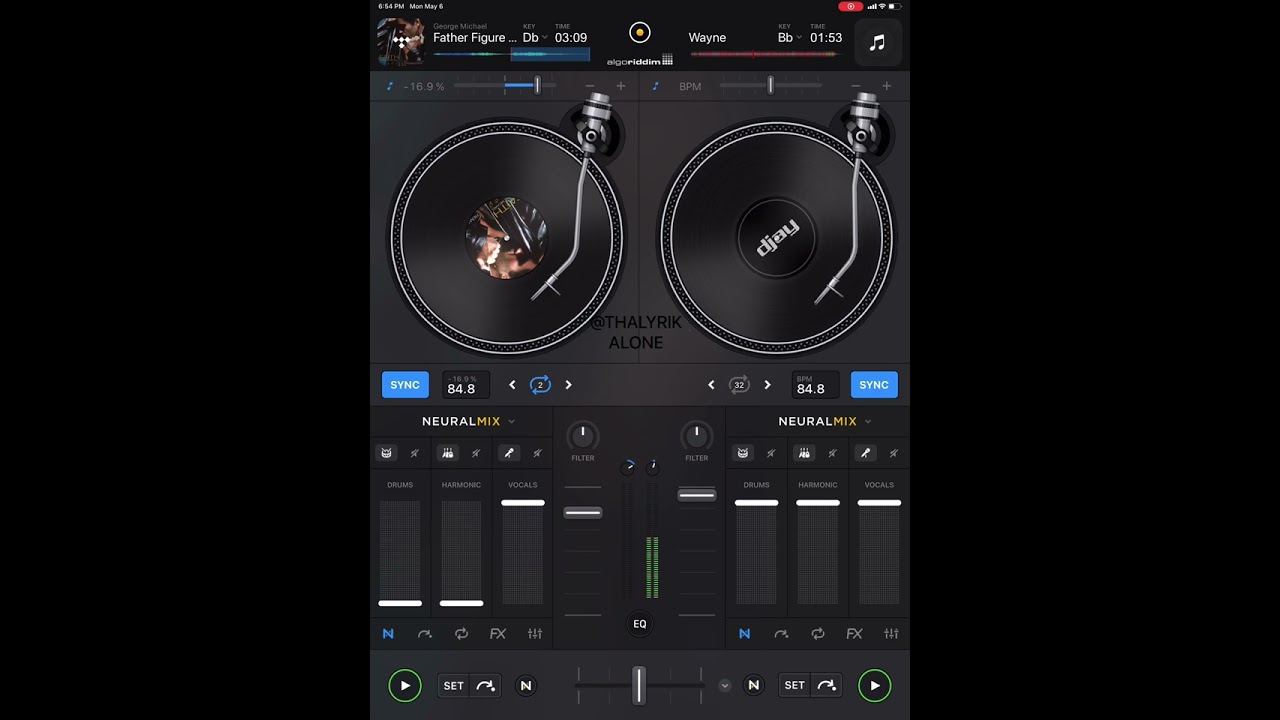1280x720 pixels.
Task: Click left deck DRUMS fader handle
Action: coord(400,603)
